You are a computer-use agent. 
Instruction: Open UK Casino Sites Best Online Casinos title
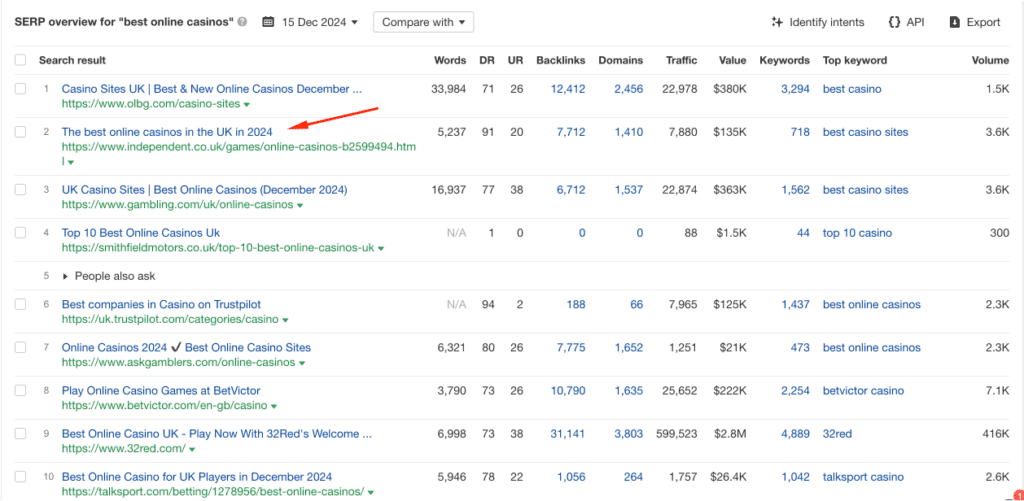click(x=204, y=190)
